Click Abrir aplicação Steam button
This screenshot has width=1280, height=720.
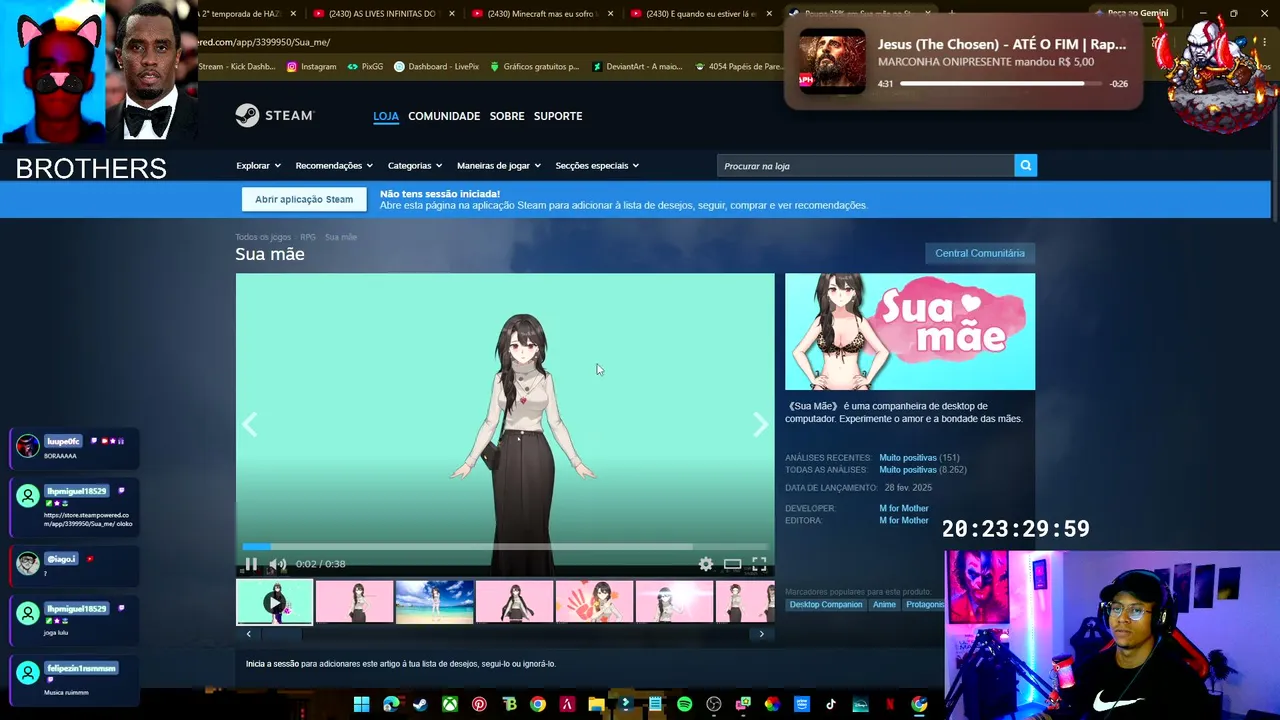point(304,199)
